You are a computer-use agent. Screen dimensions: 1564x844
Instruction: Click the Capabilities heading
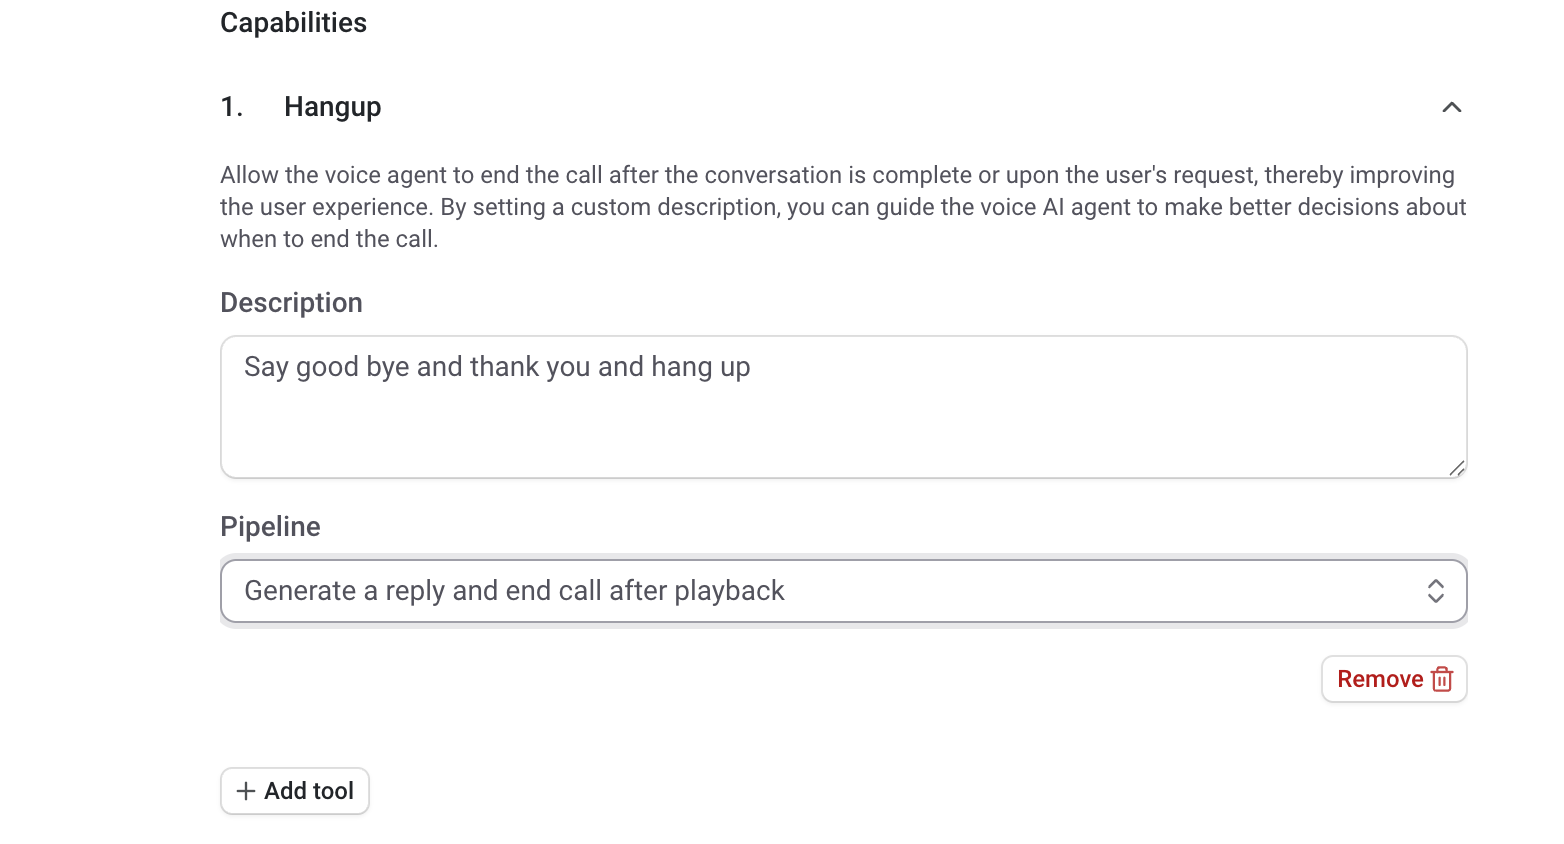click(293, 23)
